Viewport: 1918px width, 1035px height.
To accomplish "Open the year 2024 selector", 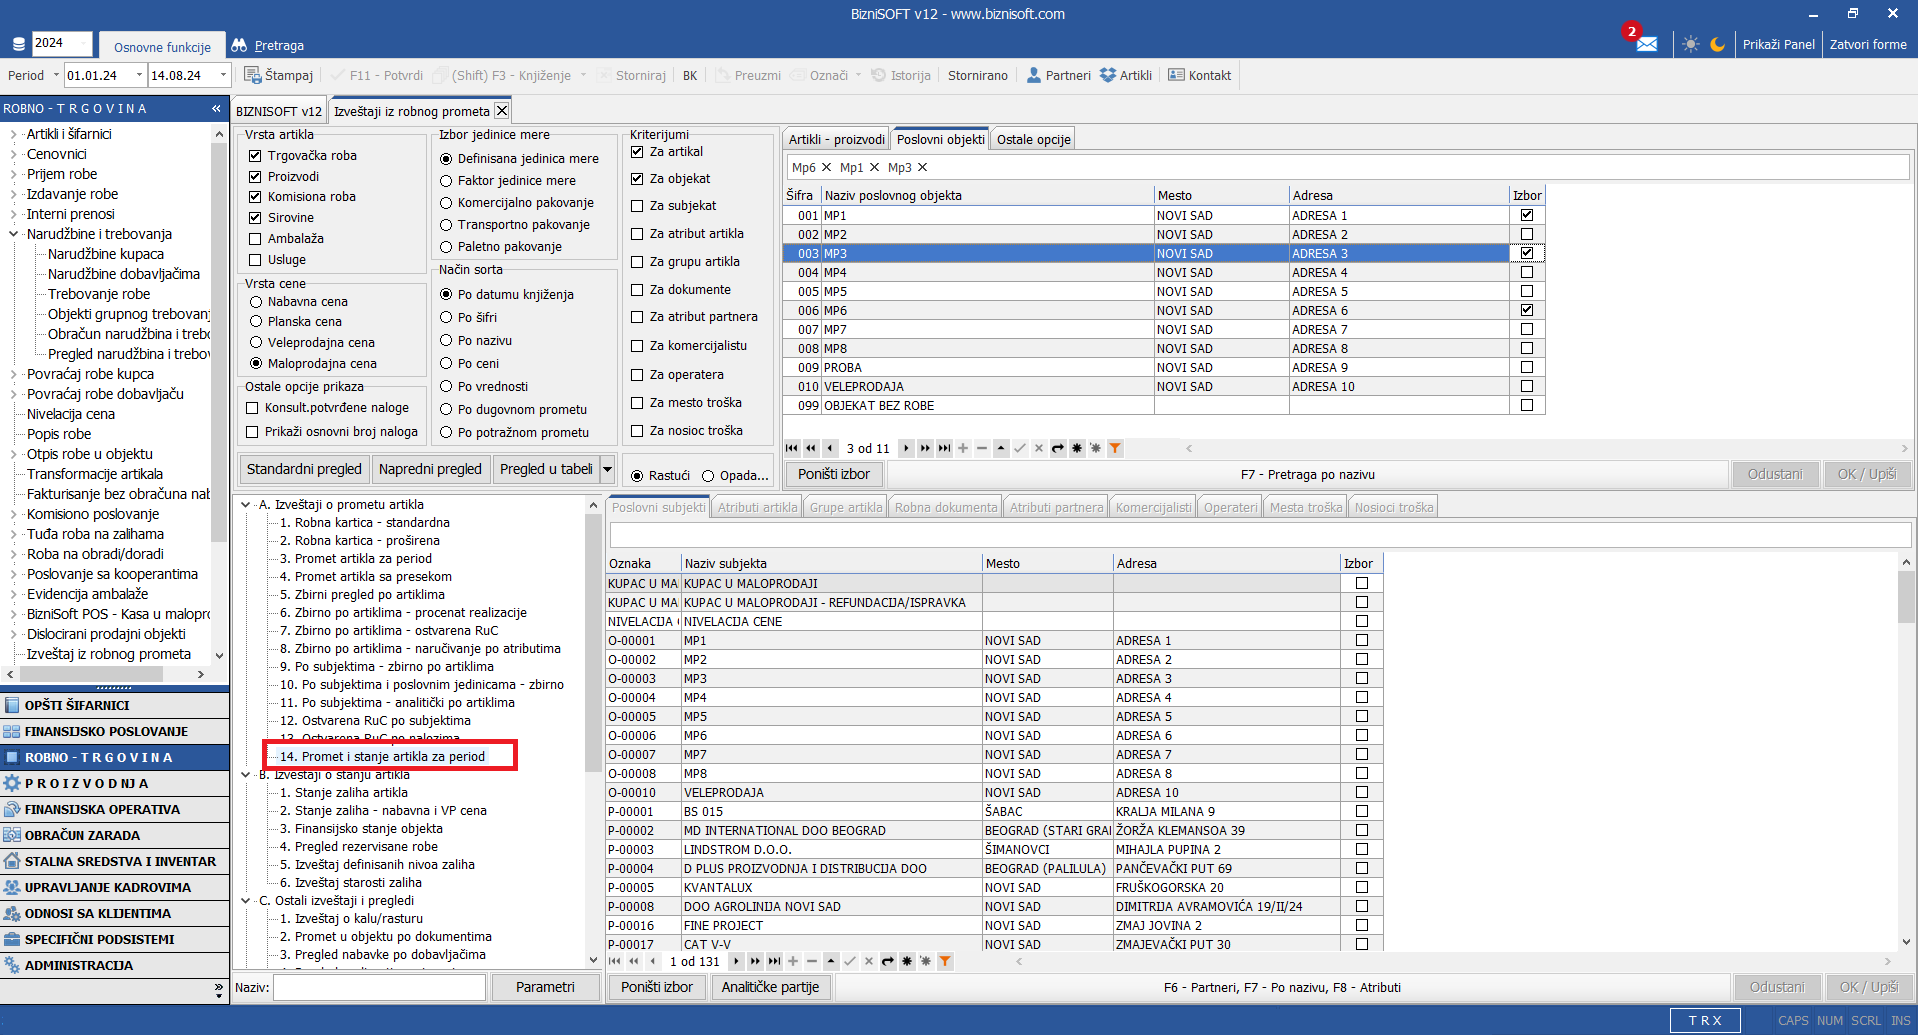I will 61,43.
